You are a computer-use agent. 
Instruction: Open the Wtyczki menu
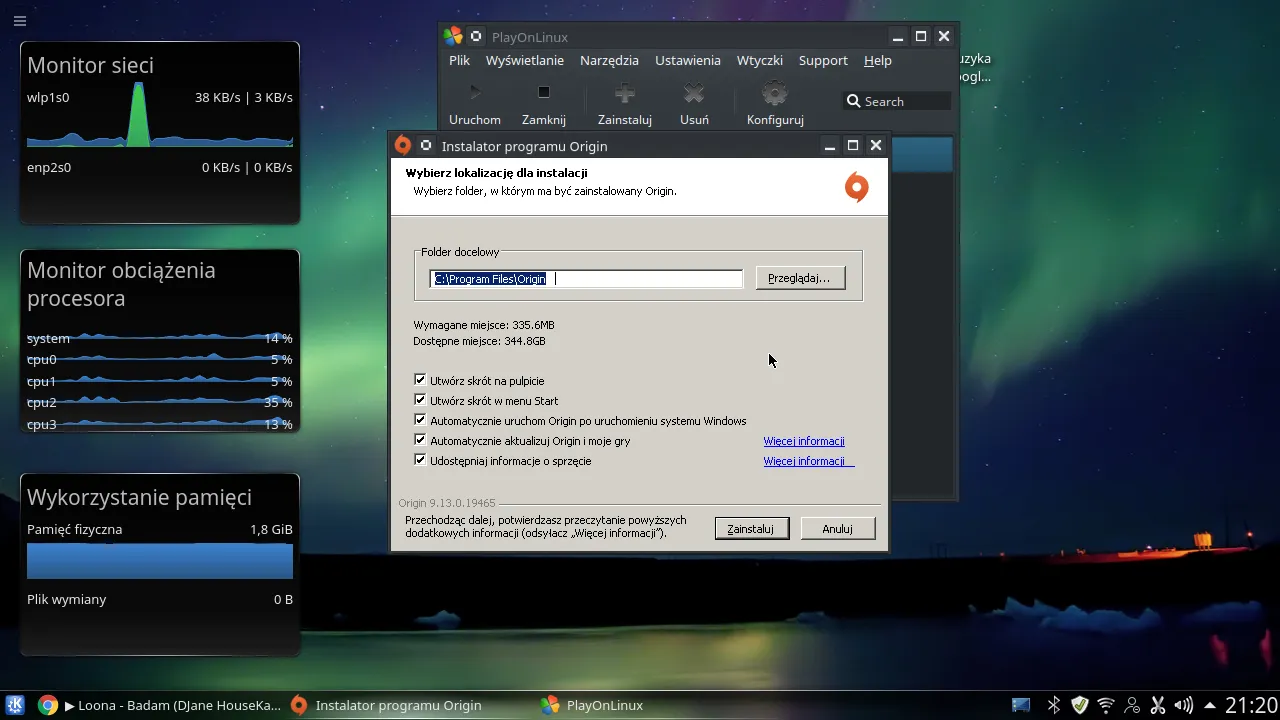point(760,60)
